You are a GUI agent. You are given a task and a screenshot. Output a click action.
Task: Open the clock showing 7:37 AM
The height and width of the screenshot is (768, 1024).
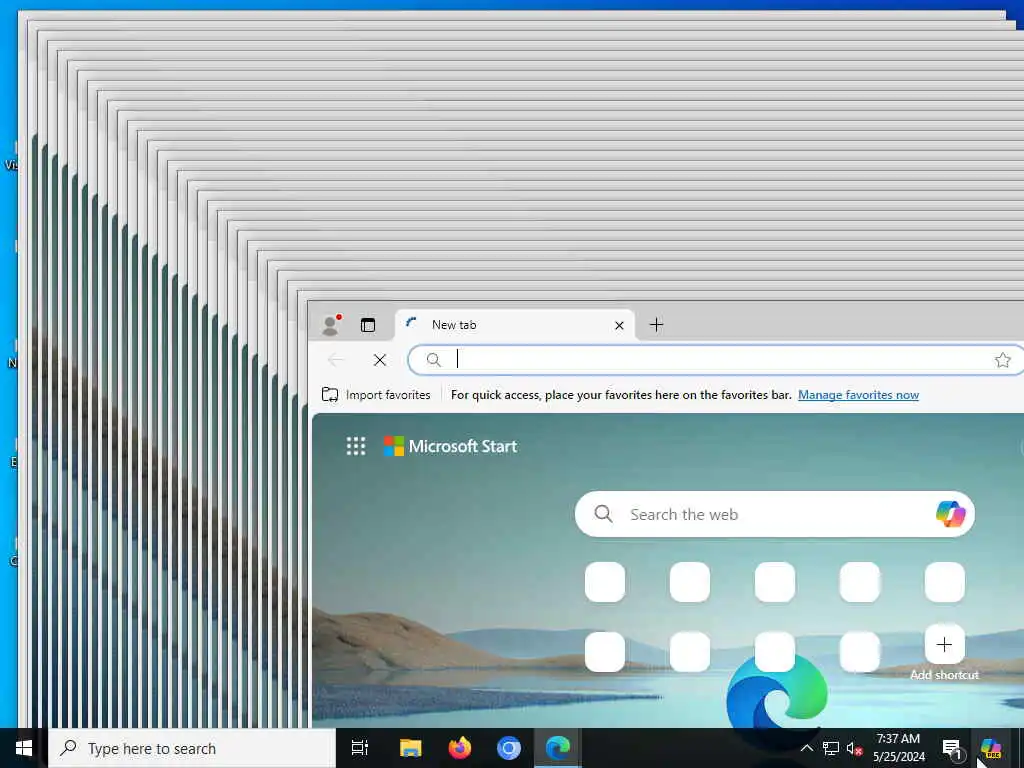pyautogui.click(x=899, y=748)
